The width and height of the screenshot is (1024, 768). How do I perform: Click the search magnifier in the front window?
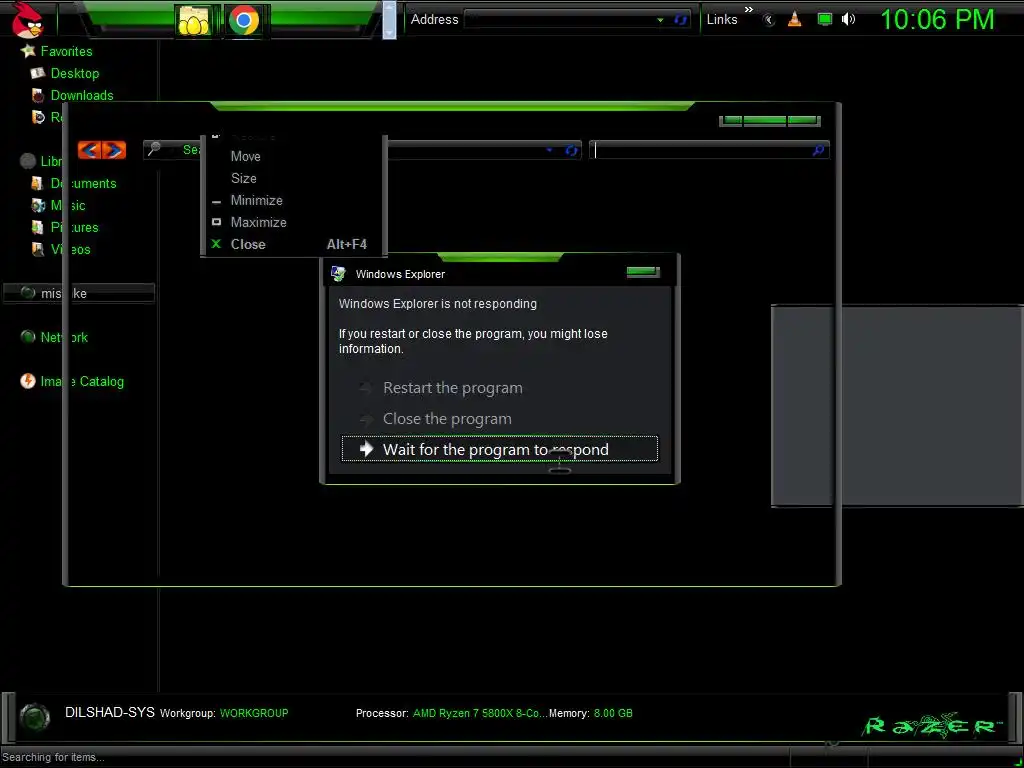[818, 150]
